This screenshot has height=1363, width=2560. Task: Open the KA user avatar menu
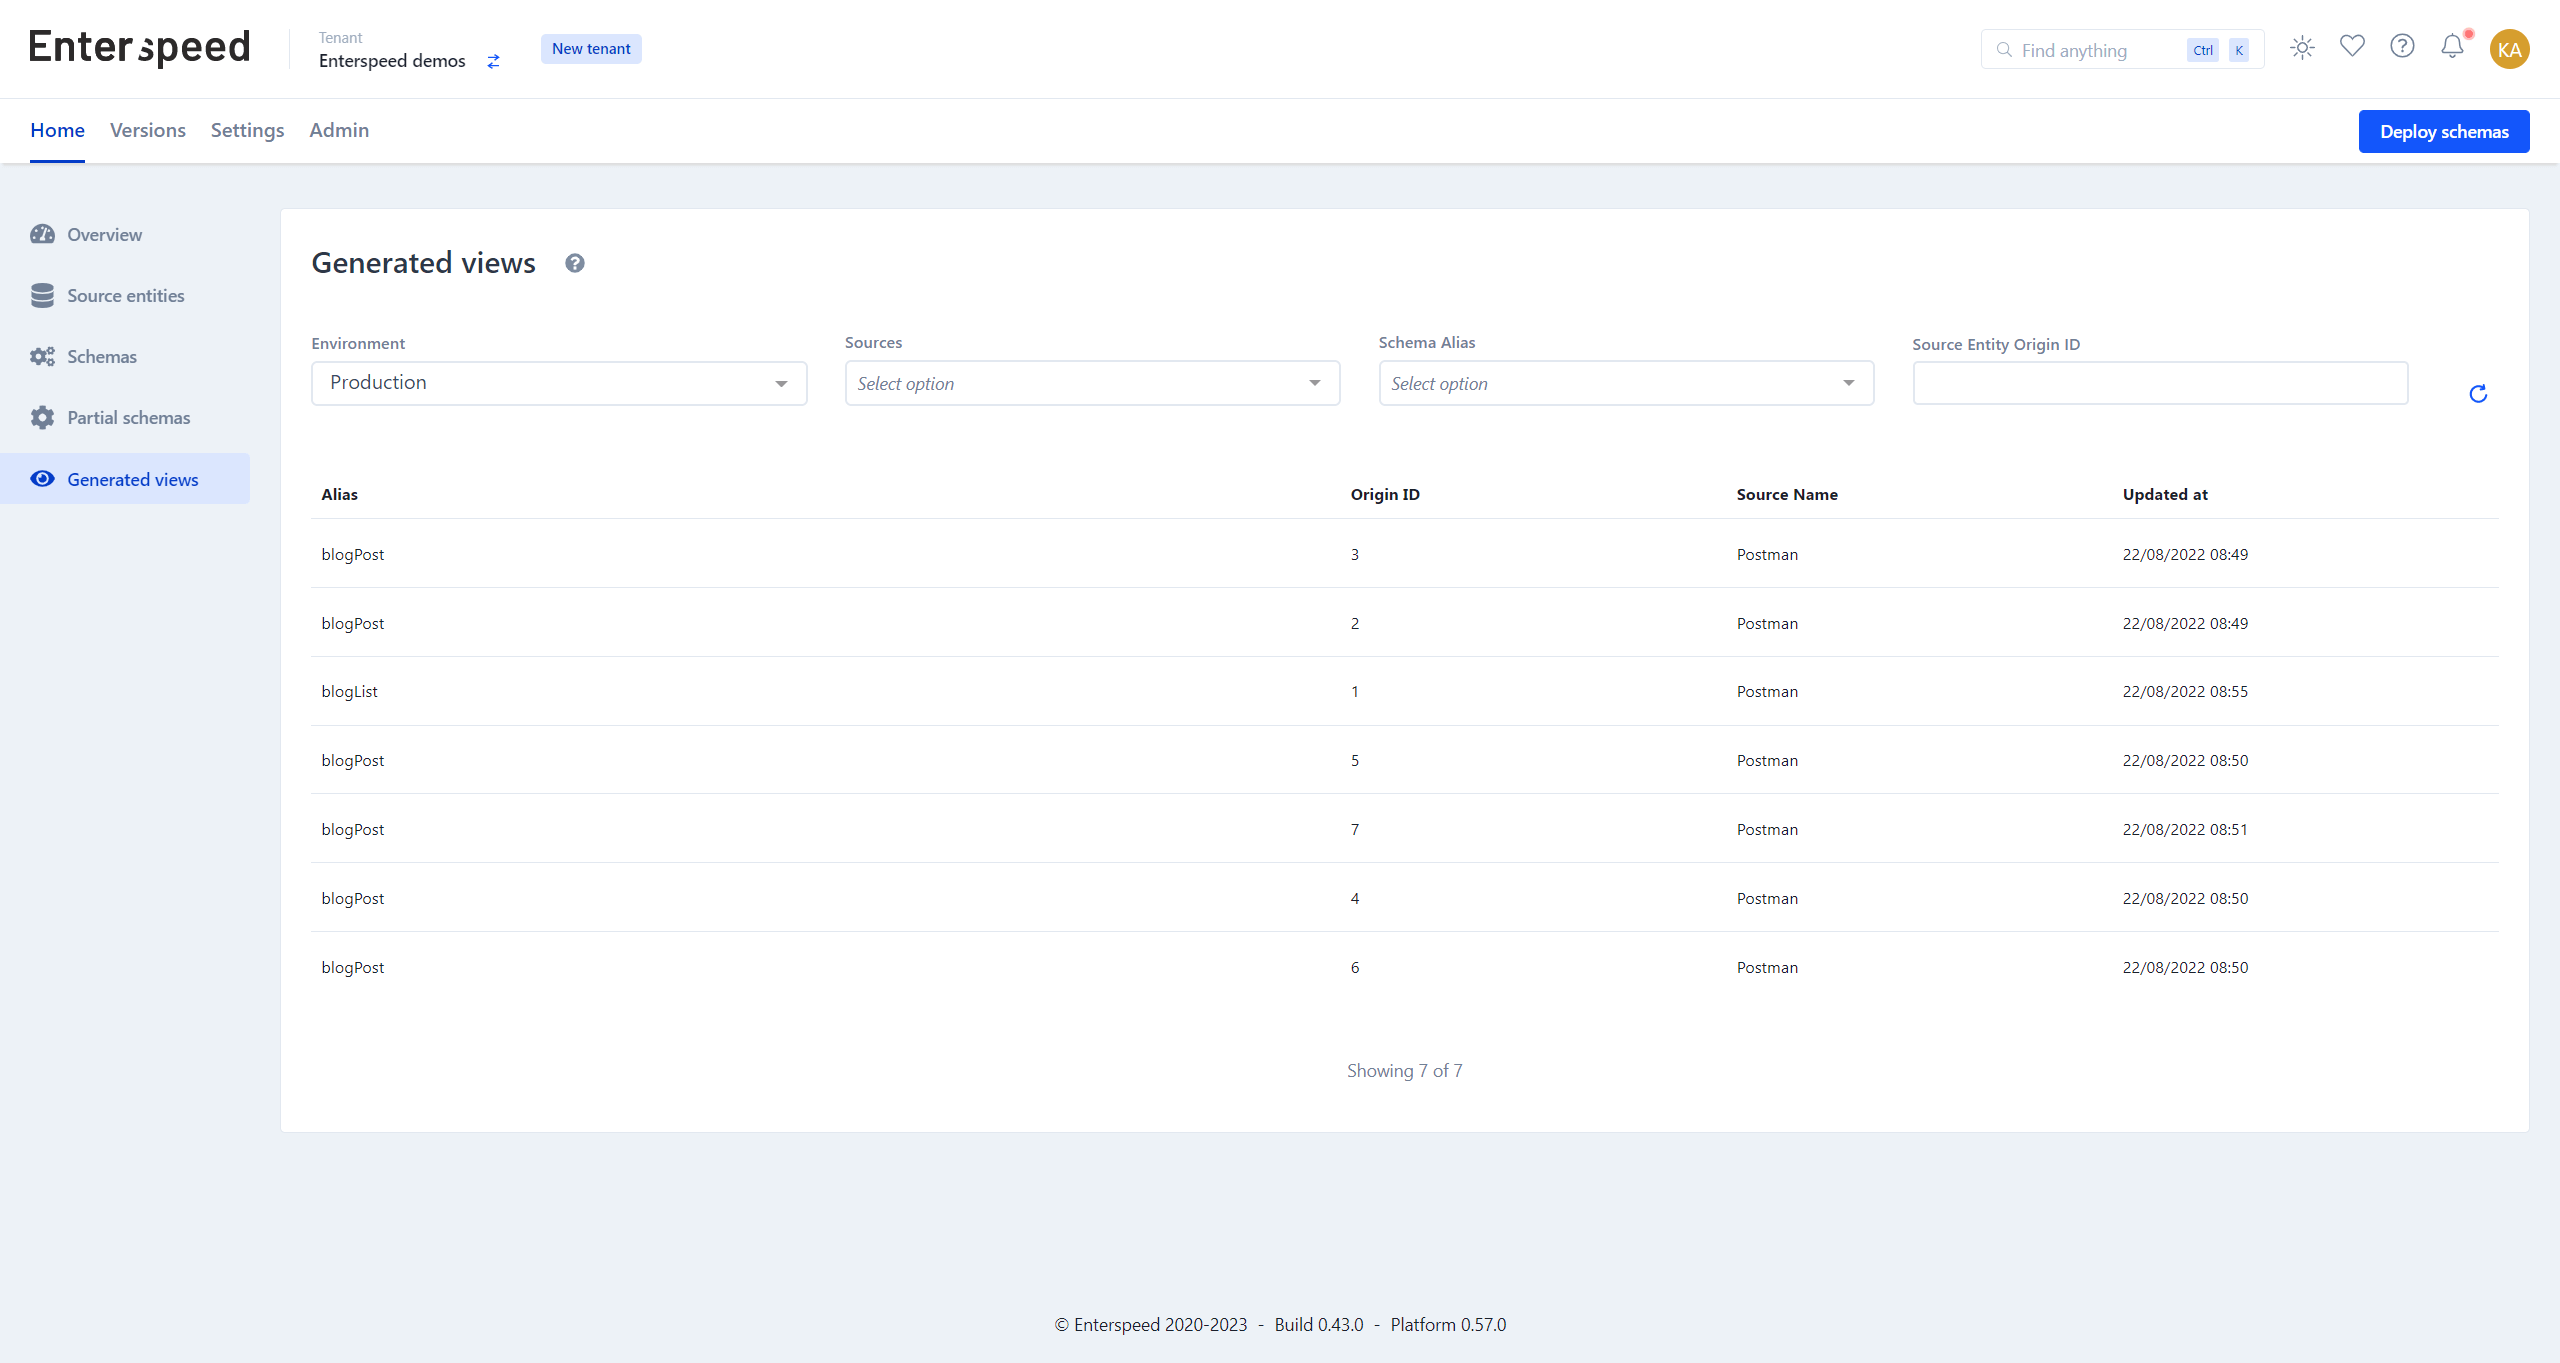tap(2509, 49)
